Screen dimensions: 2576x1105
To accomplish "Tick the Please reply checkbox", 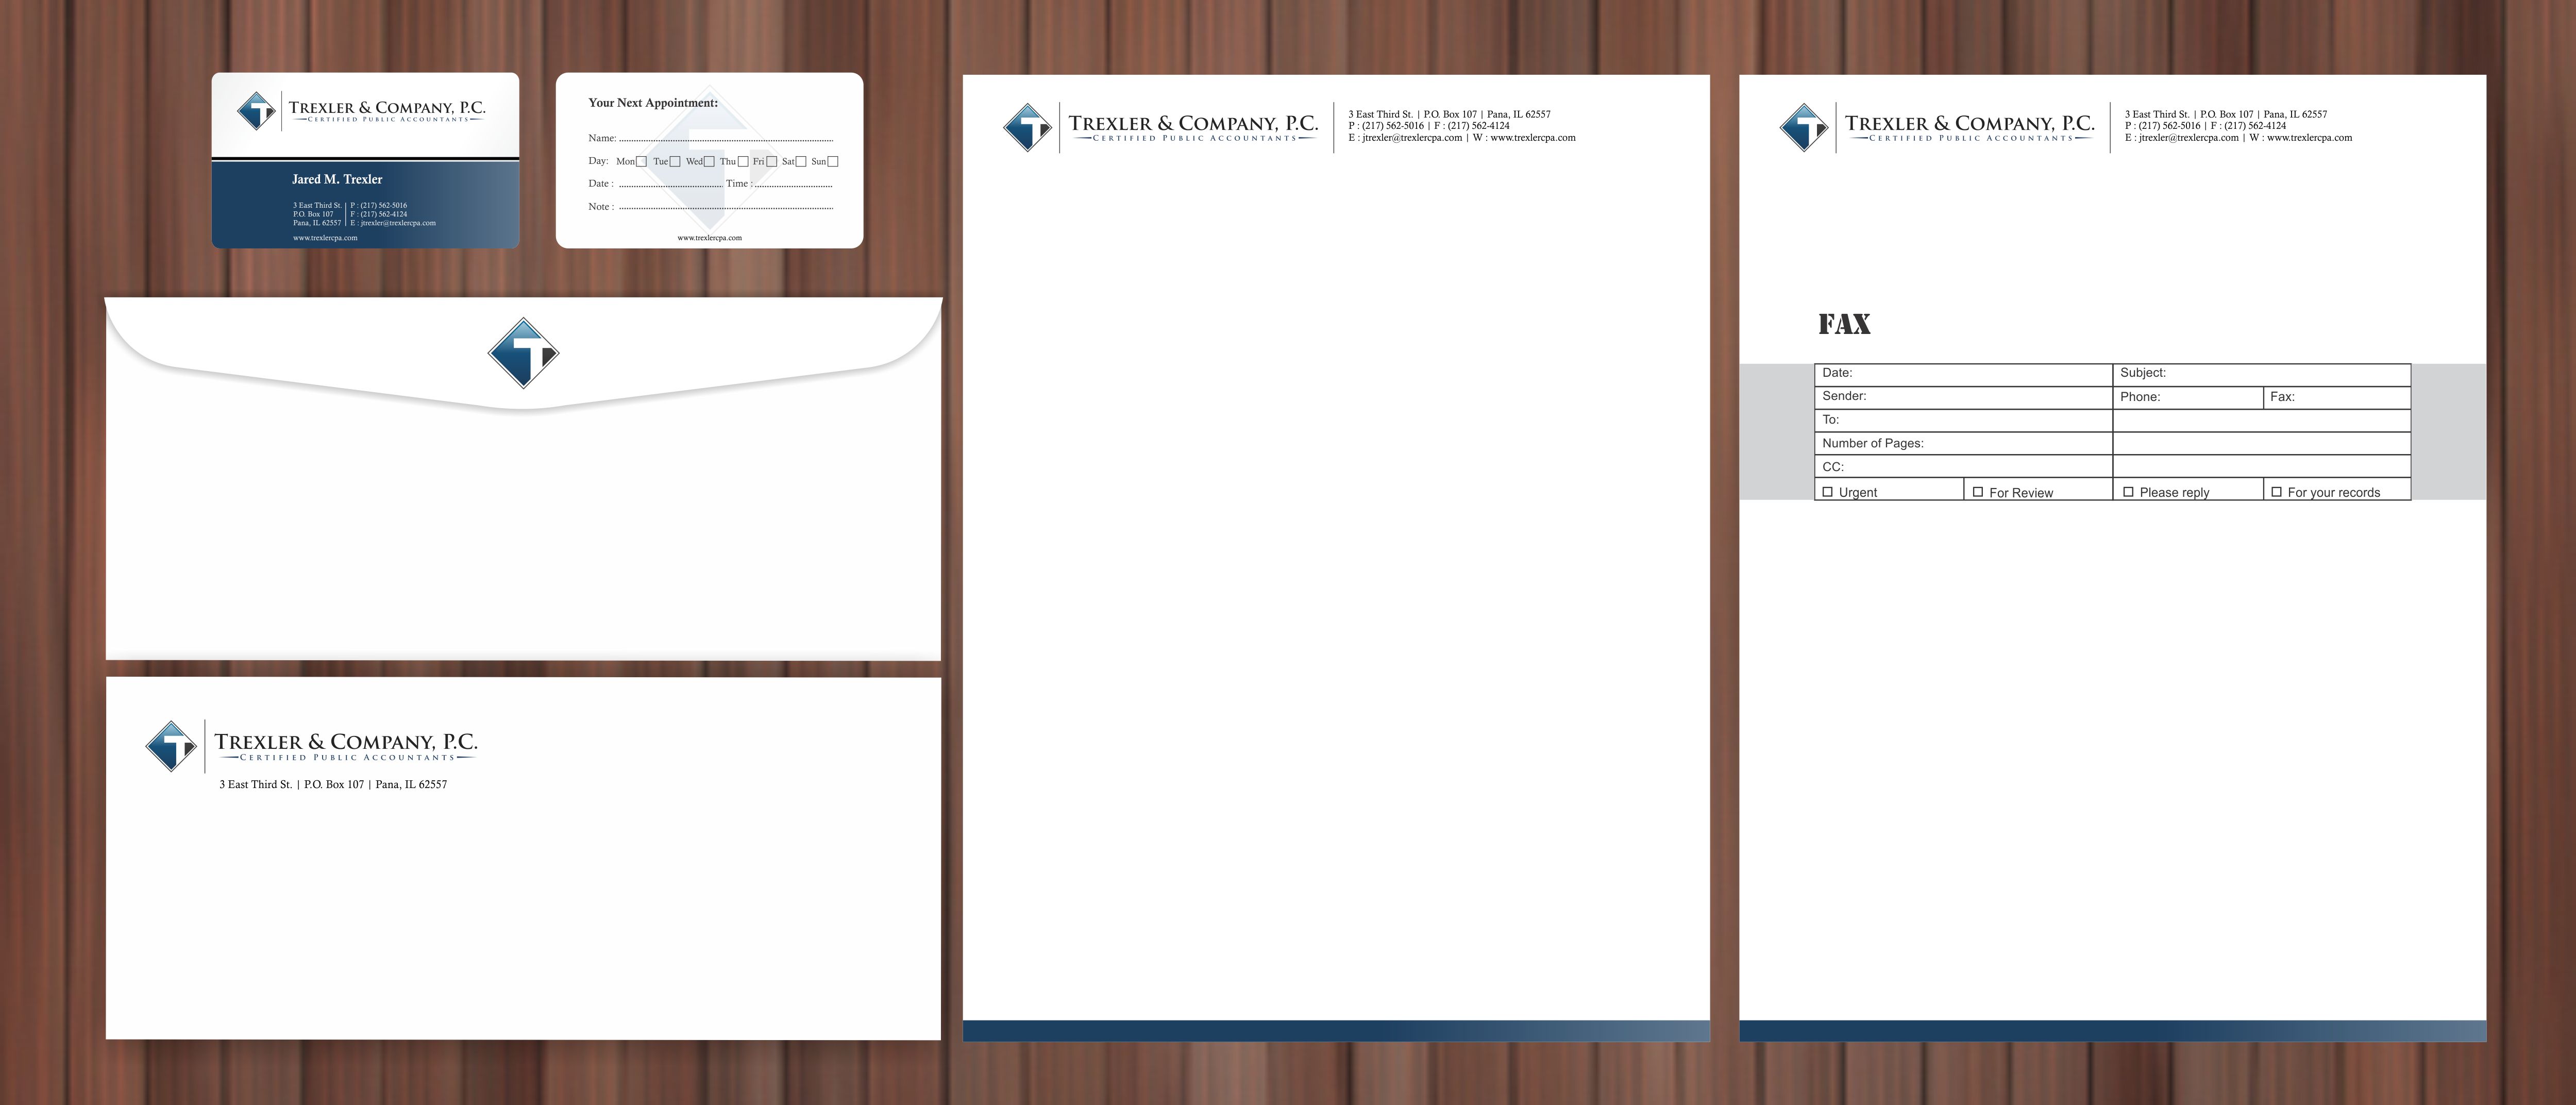I will 2128,492.
